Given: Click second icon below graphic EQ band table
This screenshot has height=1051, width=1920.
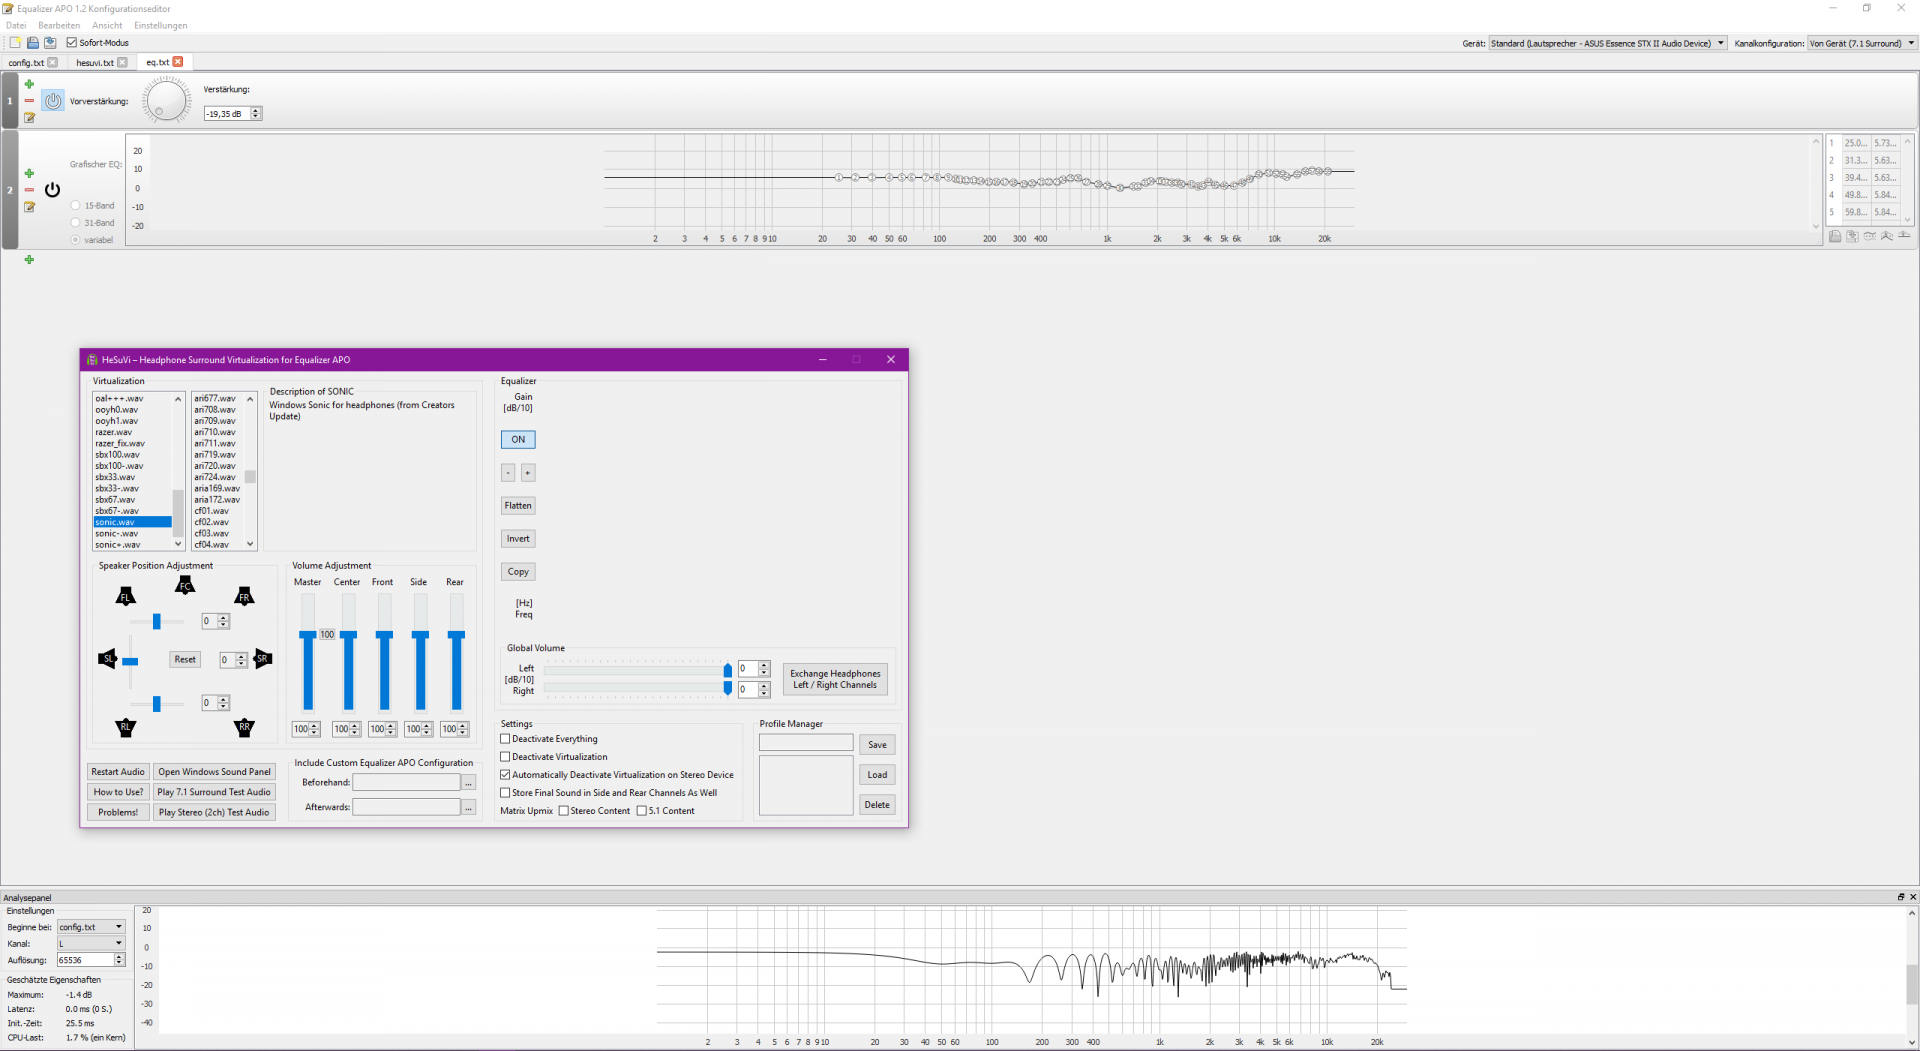Looking at the screenshot, I should (1852, 237).
